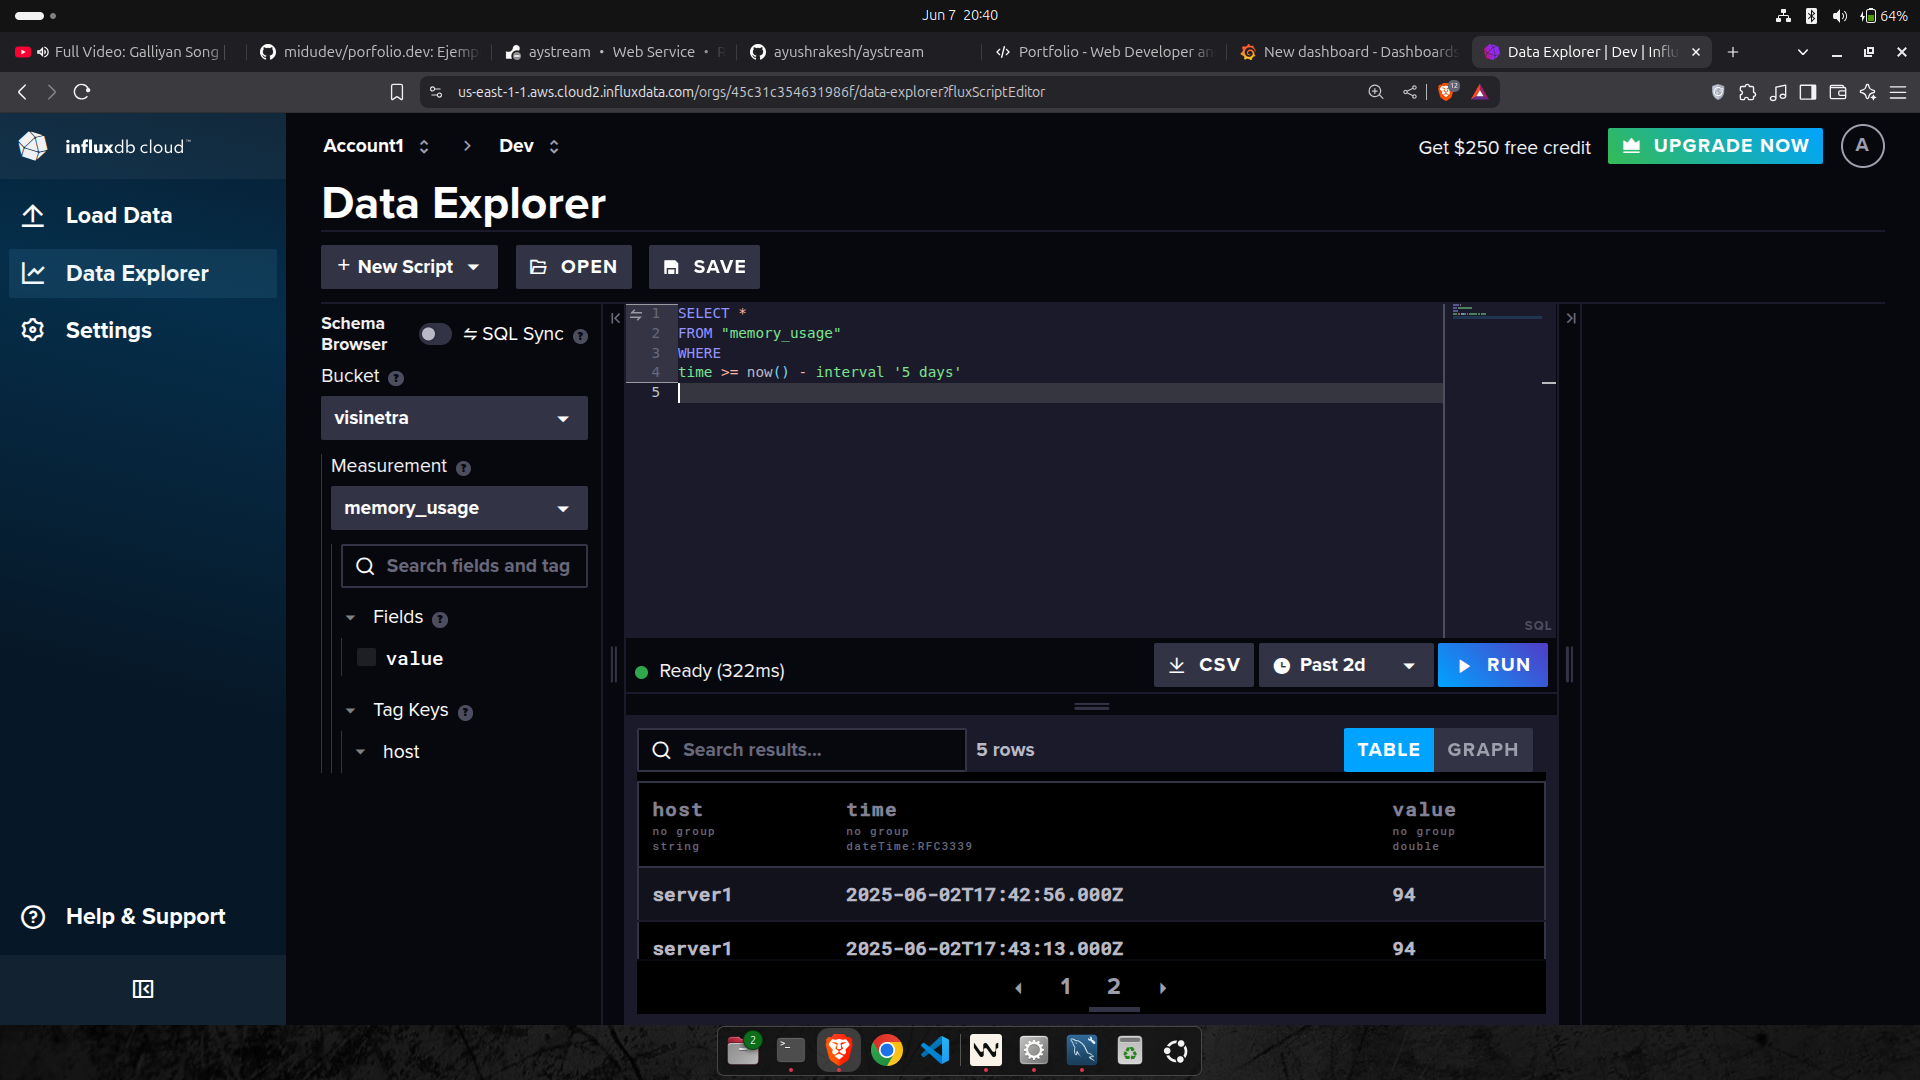Switch account via Account1 selector

coord(376,146)
